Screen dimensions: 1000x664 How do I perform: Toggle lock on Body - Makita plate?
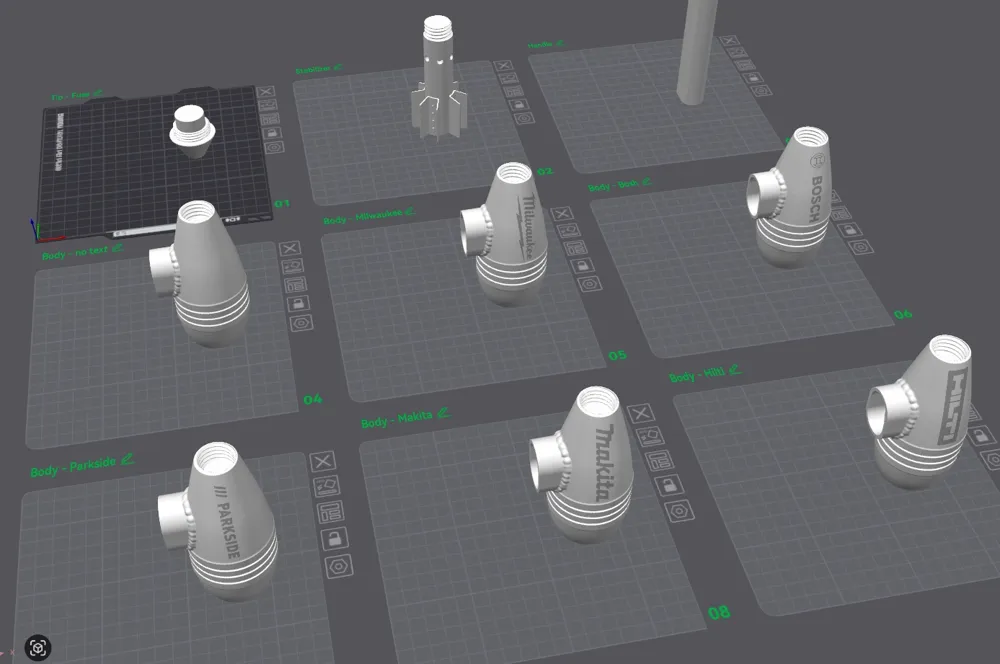coord(669,485)
